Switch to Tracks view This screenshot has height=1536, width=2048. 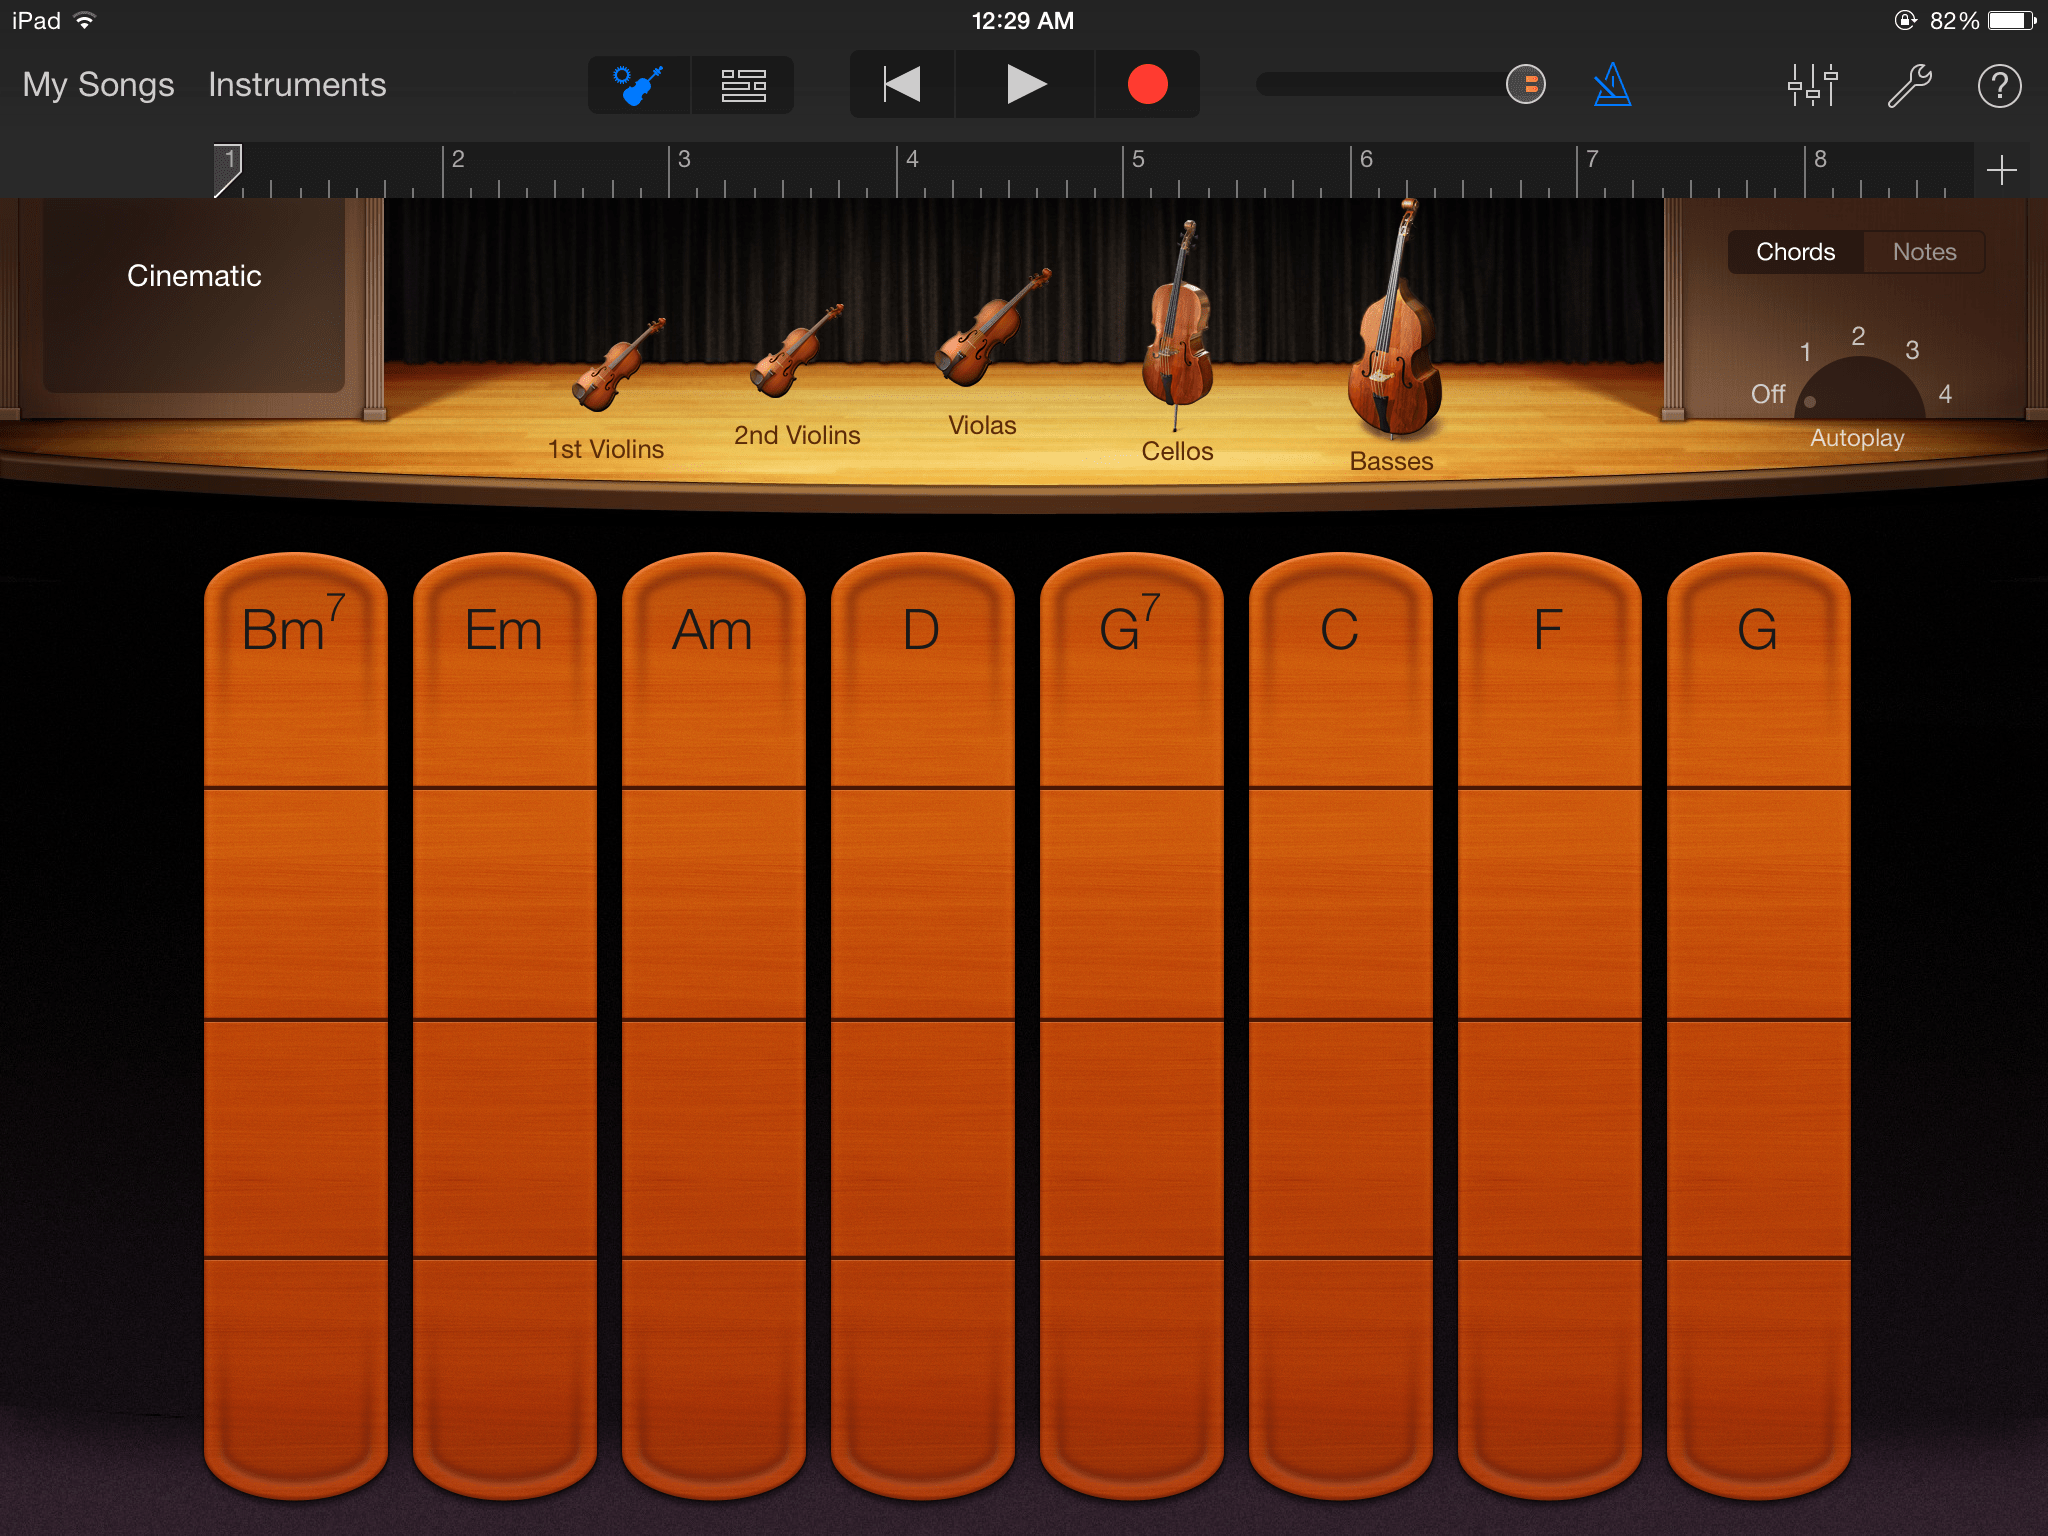(744, 85)
